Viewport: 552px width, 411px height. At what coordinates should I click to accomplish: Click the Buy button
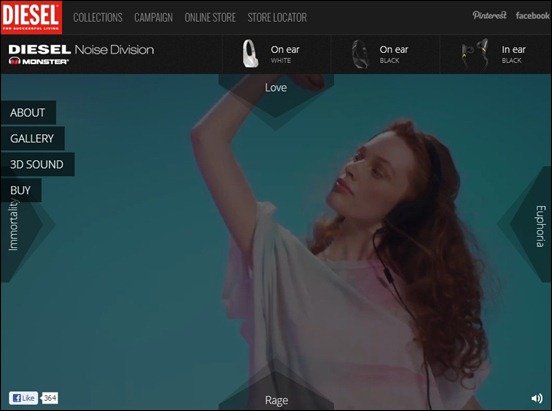[x=21, y=190]
